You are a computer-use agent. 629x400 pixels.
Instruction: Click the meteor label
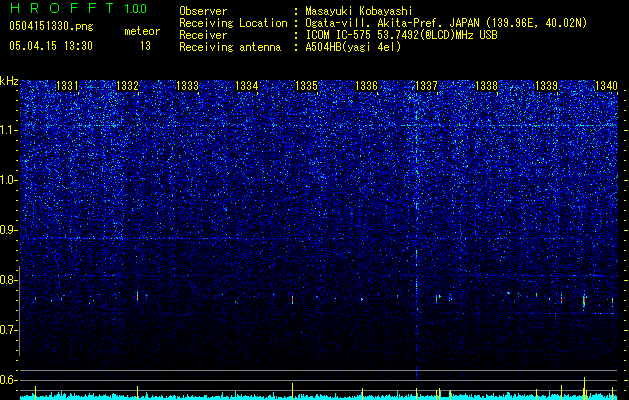pyautogui.click(x=142, y=31)
